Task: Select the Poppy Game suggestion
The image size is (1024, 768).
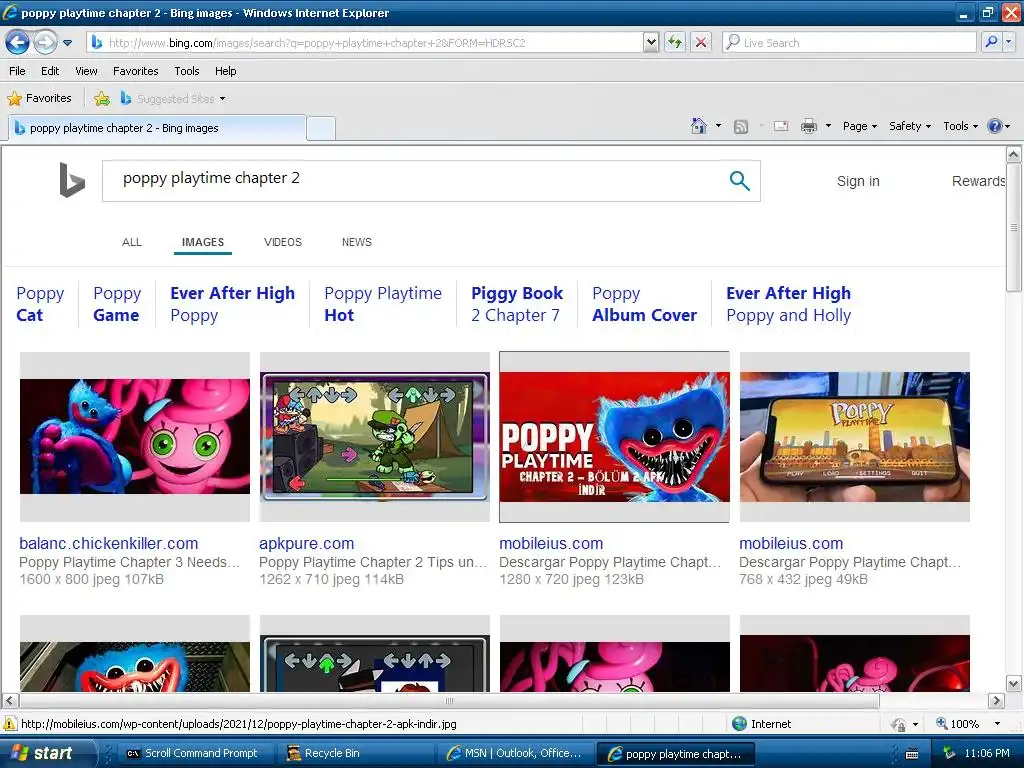Action: tap(117, 304)
